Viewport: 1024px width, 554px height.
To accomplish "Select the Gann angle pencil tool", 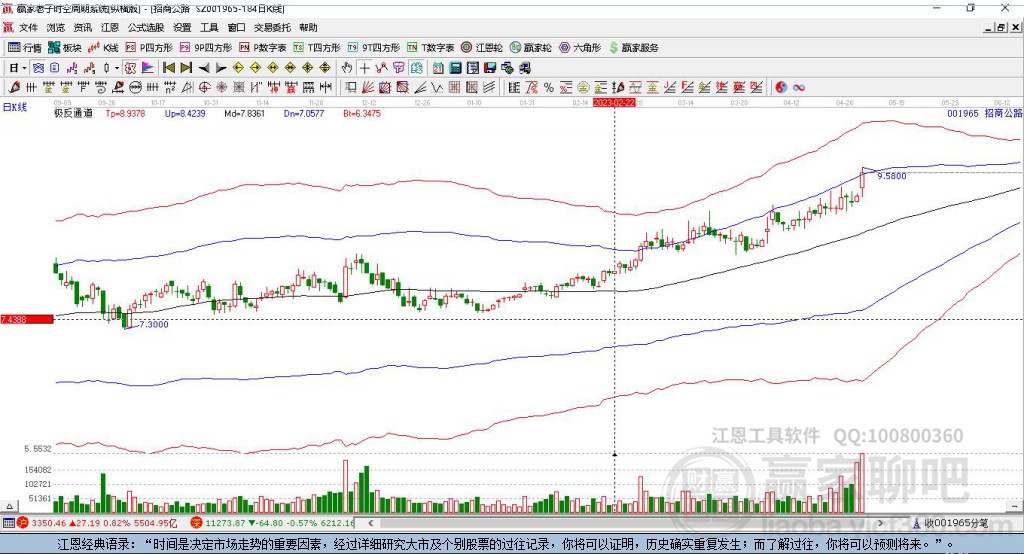I will [x=14, y=88].
